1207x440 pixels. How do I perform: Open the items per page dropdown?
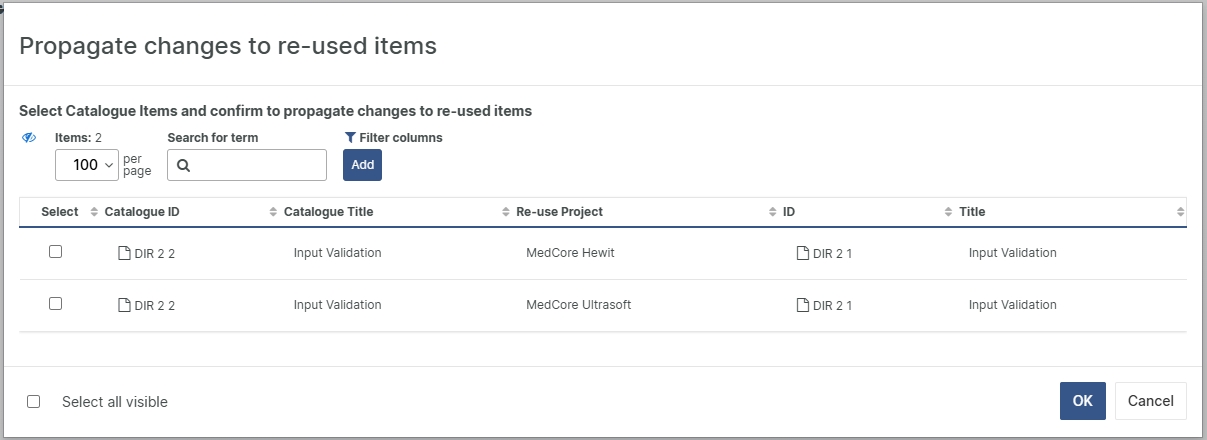click(x=87, y=165)
